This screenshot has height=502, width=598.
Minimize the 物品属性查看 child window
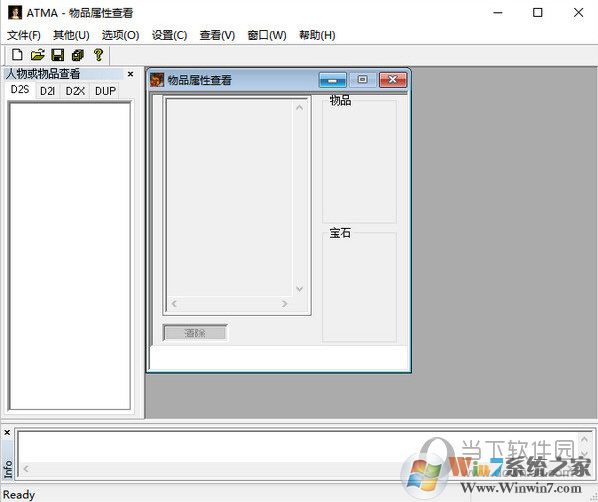[333, 80]
